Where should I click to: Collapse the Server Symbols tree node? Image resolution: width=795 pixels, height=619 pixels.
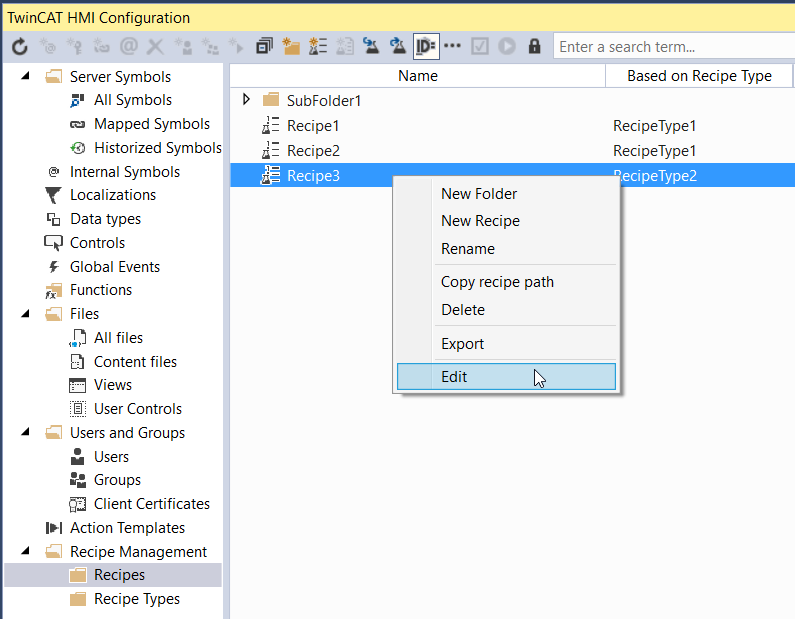[25, 77]
